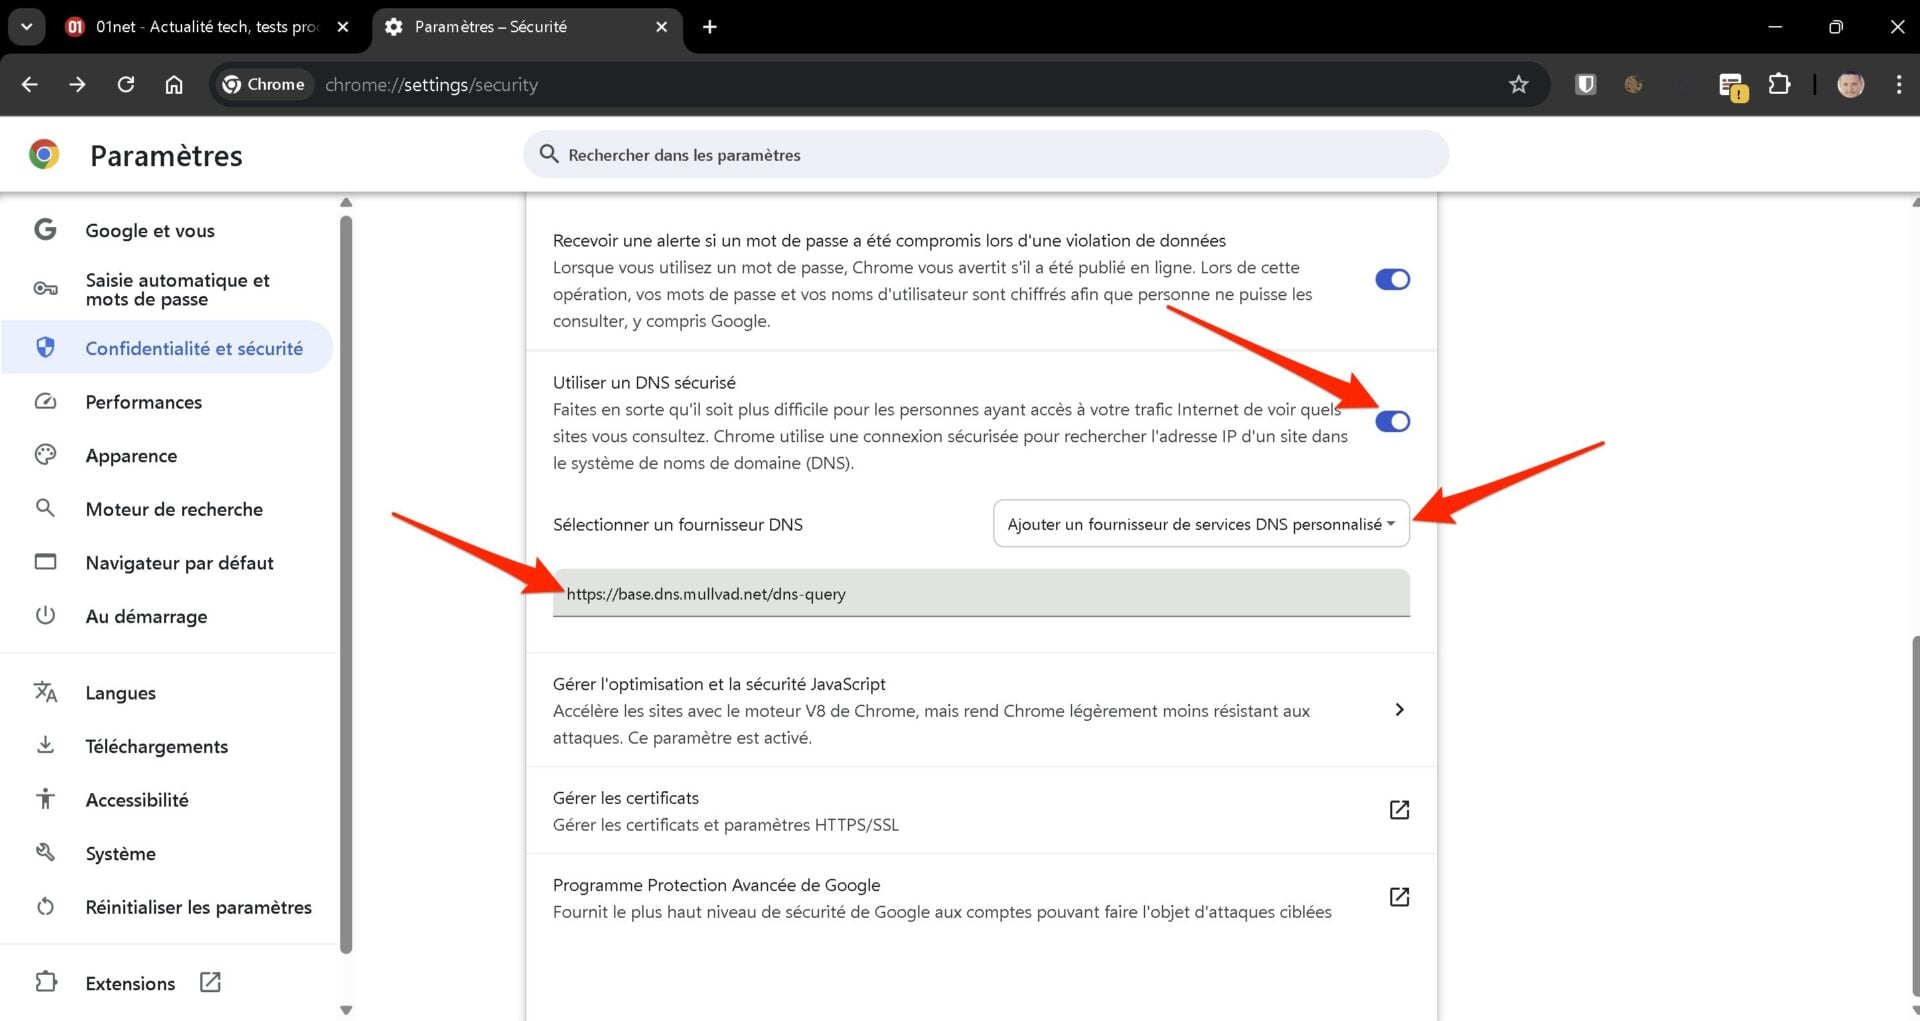
Task: Go to the home page icon
Action: [x=174, y=85]
